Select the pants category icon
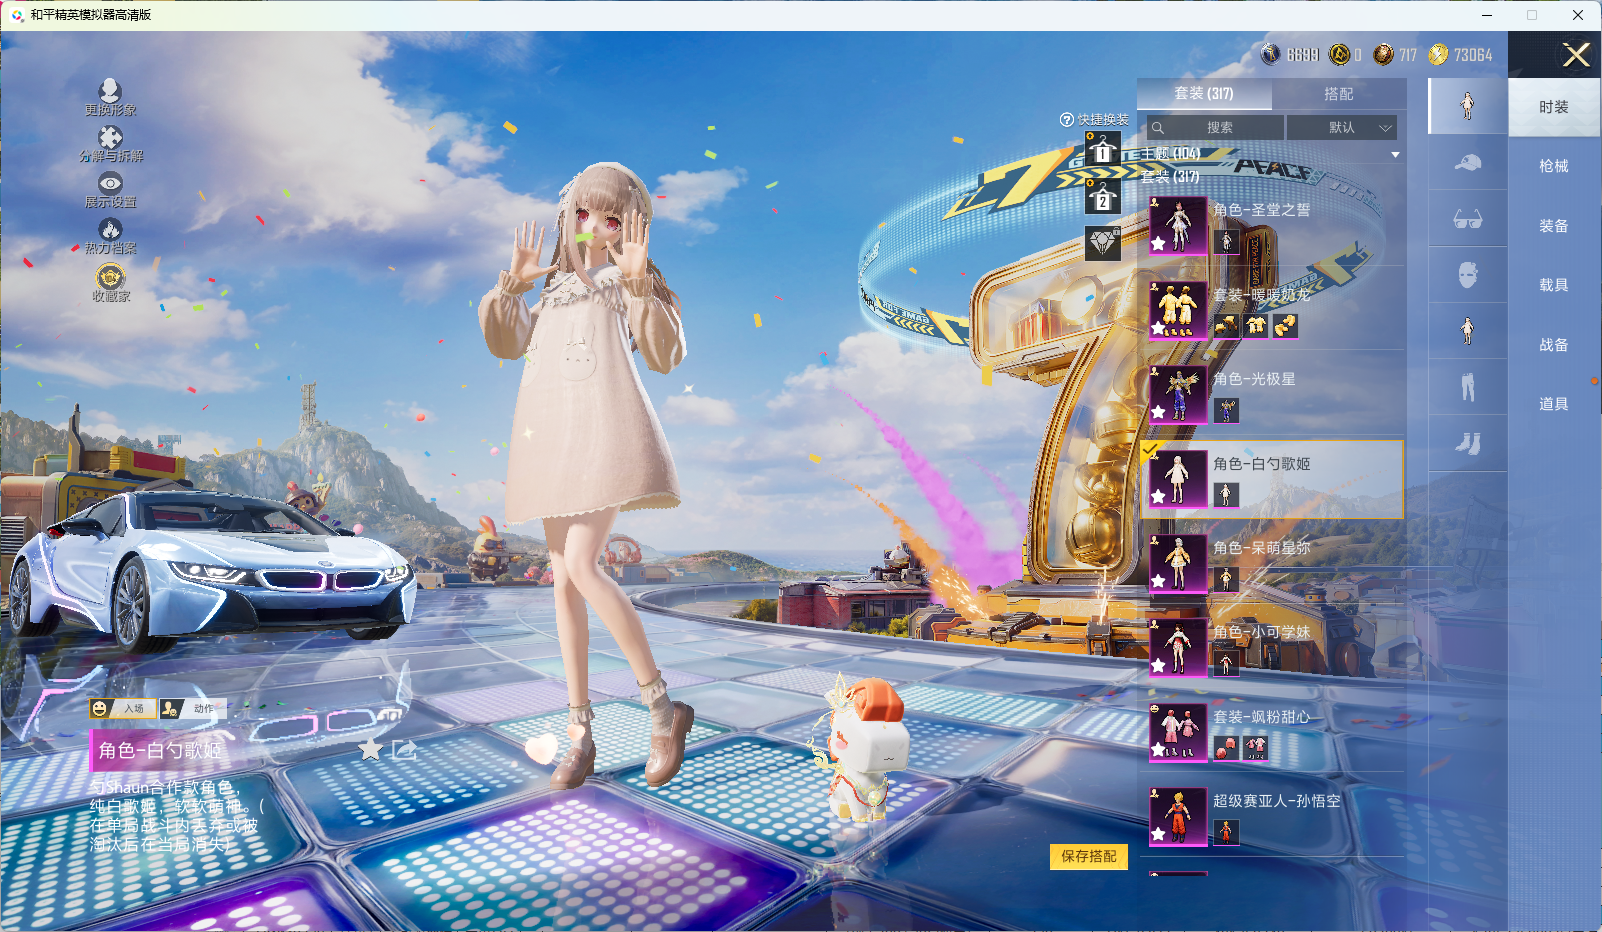This screenshot has width=1602, height=932. coord(1467,387)
